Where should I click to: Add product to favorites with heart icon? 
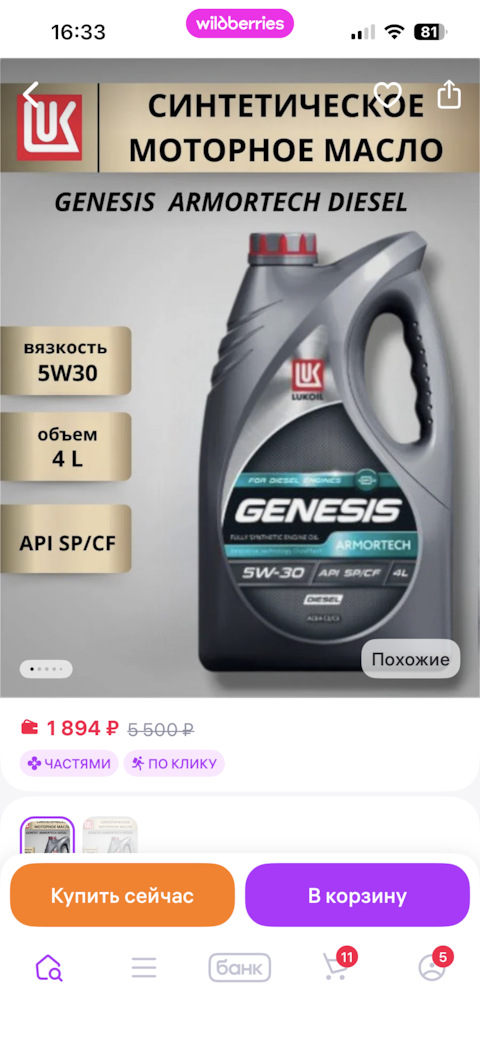pos(388,95)
